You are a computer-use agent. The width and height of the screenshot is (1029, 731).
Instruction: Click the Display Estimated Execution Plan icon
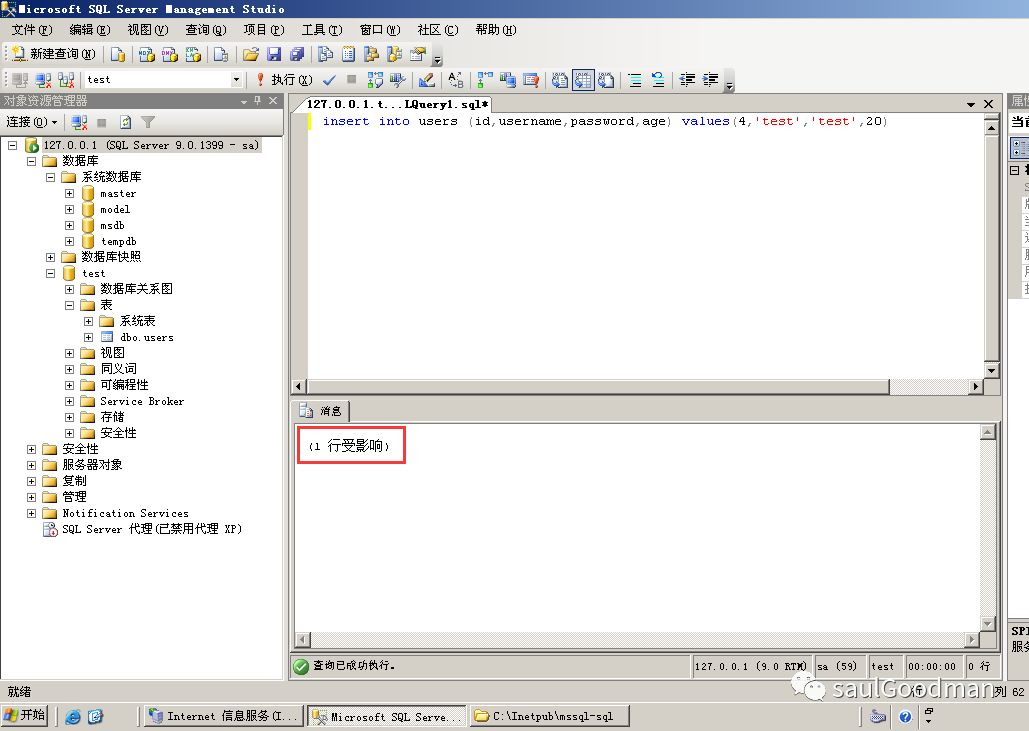375,79
